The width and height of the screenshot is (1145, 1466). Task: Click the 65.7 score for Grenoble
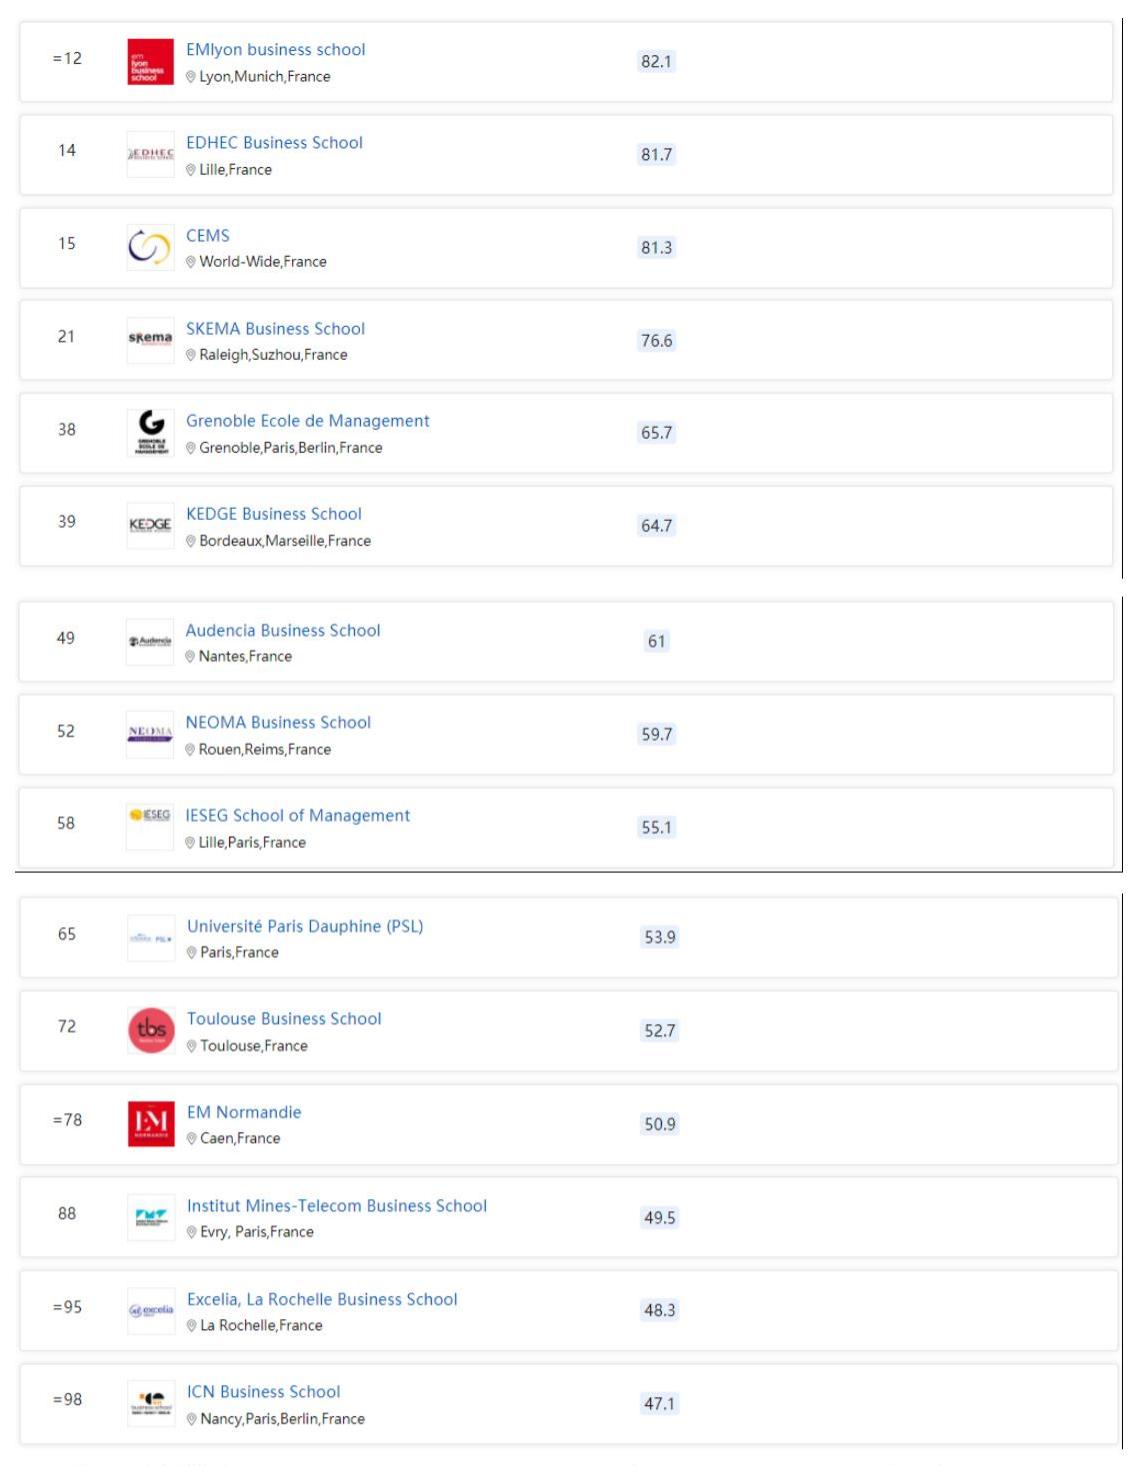point(657,433)
